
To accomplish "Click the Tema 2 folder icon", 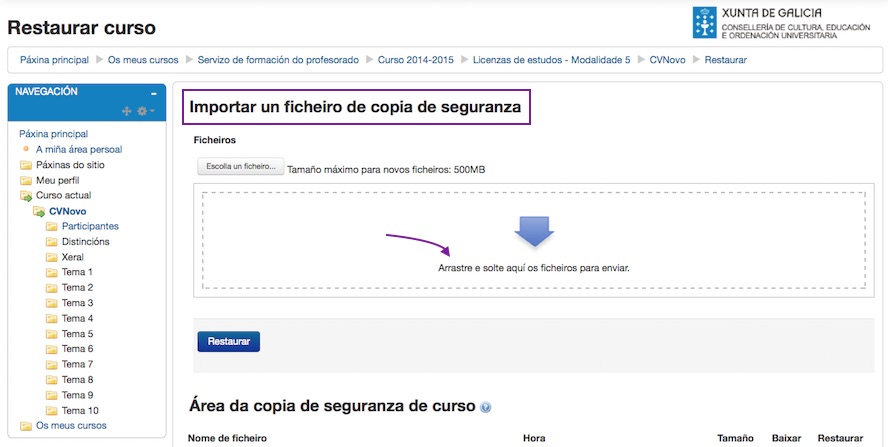I will [52, 288].
